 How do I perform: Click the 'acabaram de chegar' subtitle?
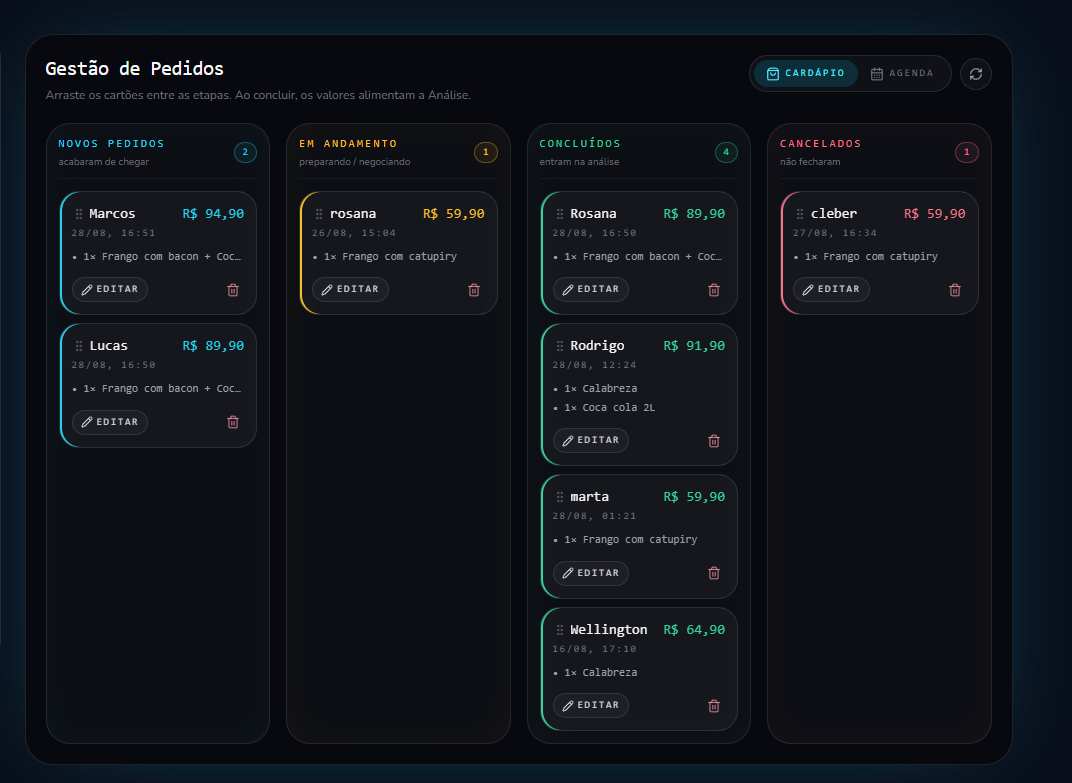coord(103,162)
